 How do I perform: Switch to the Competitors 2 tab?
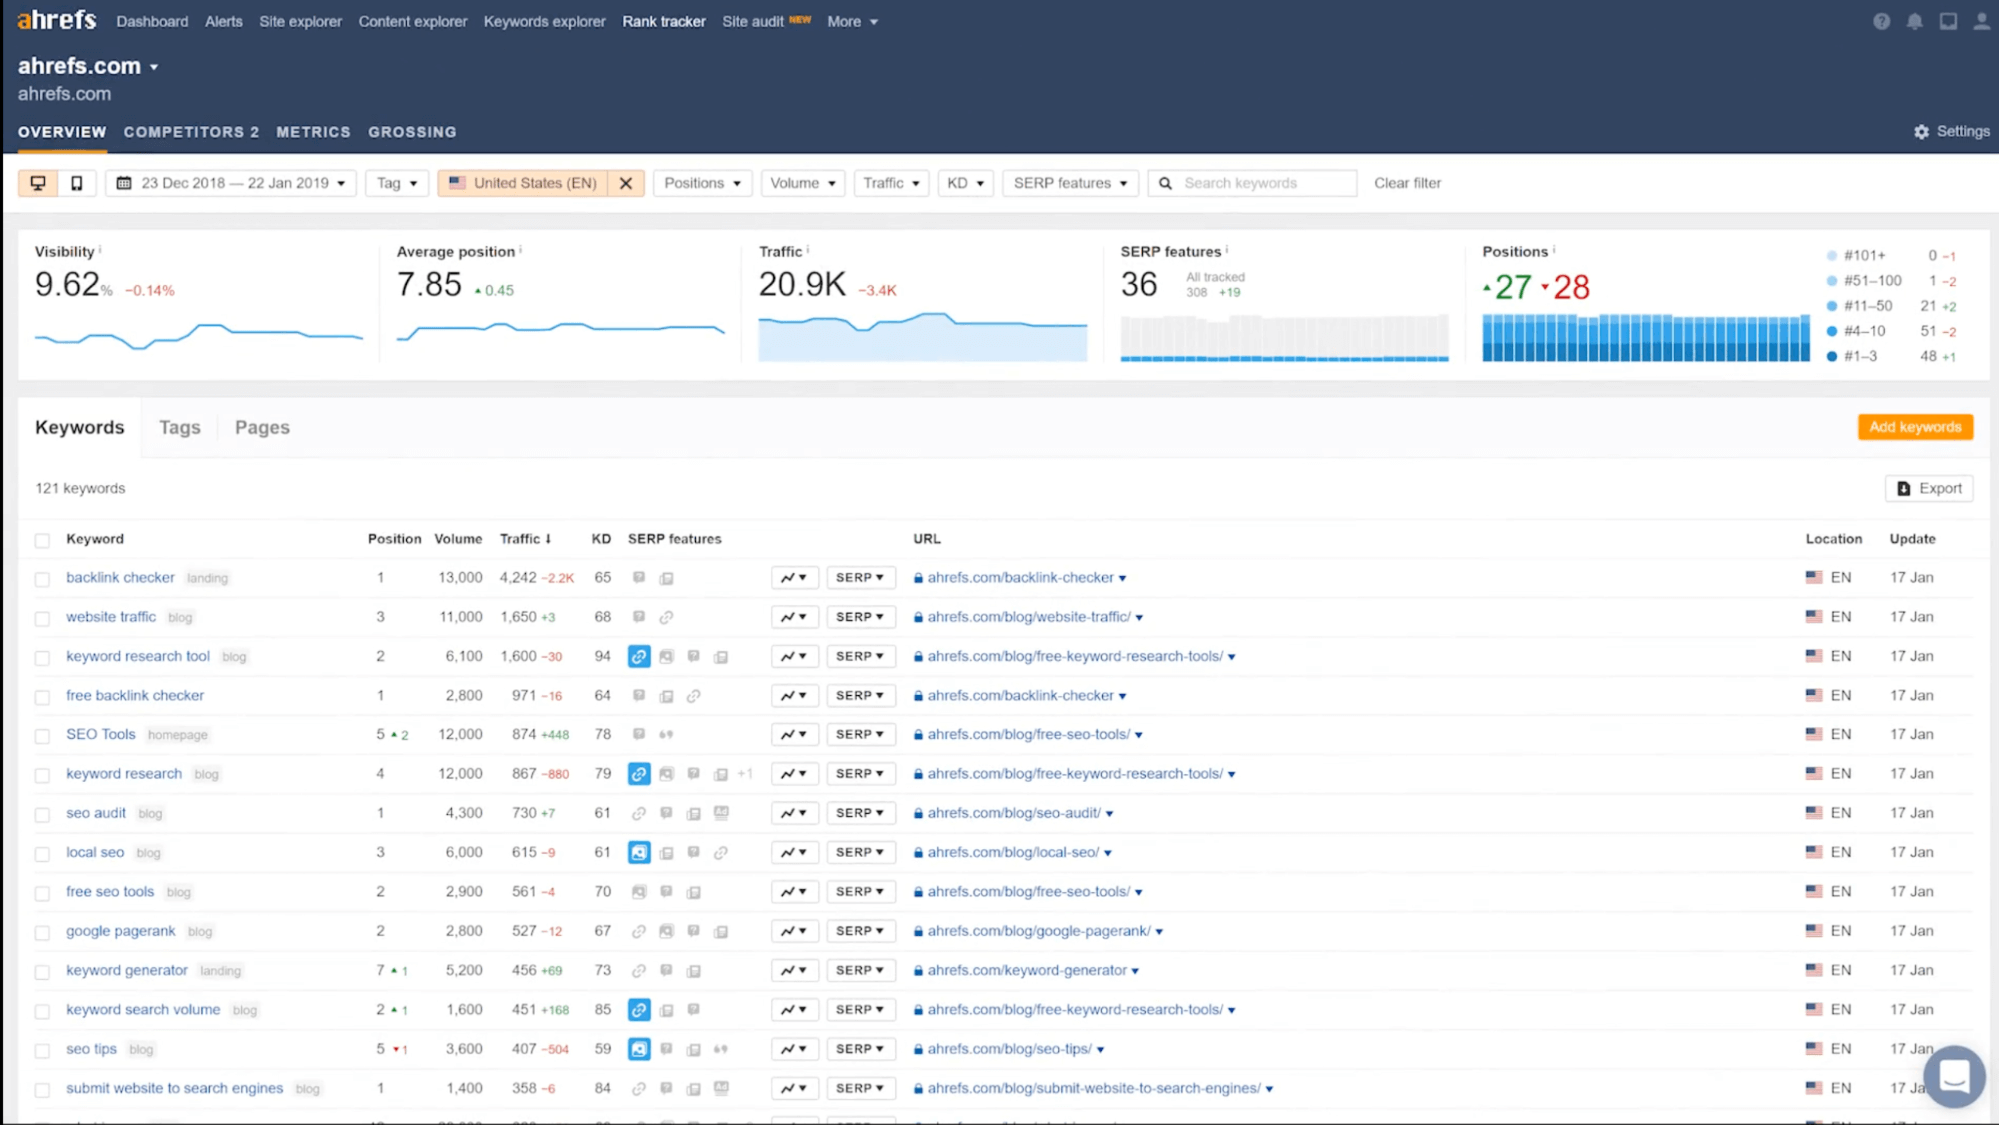pos(191,132)
